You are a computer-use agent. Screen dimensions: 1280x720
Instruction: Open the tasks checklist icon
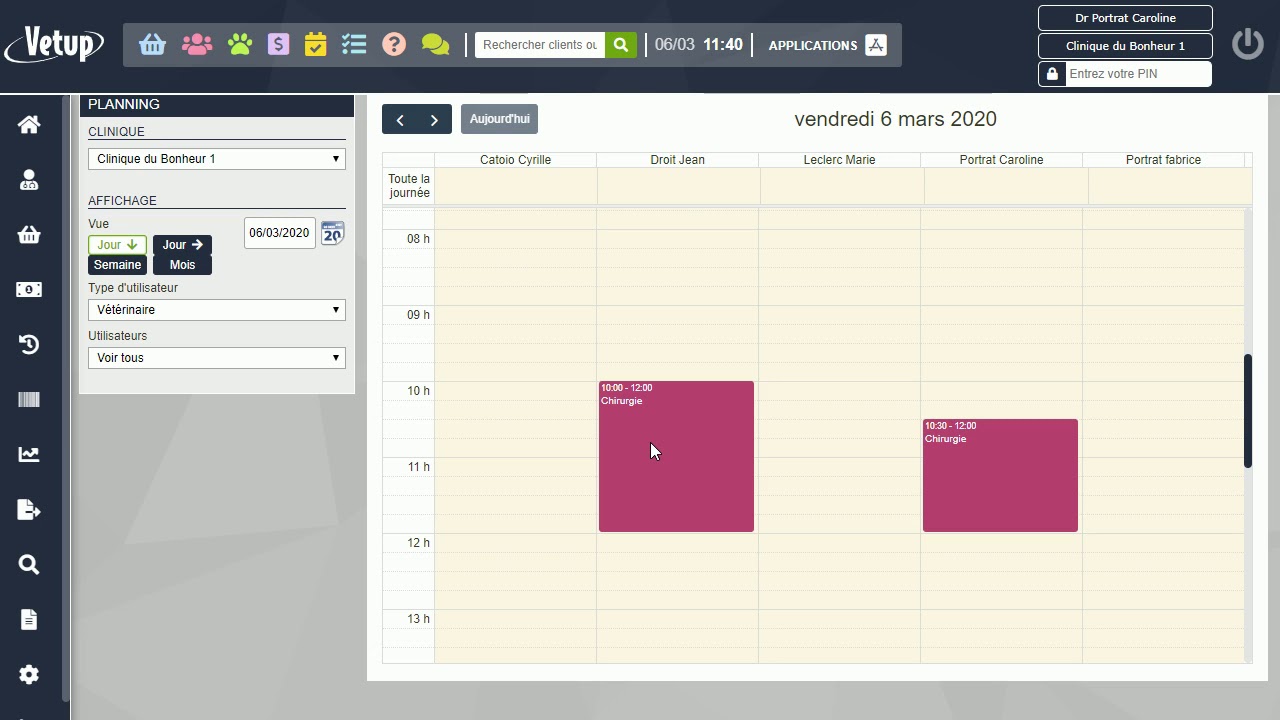pos(353,44)
